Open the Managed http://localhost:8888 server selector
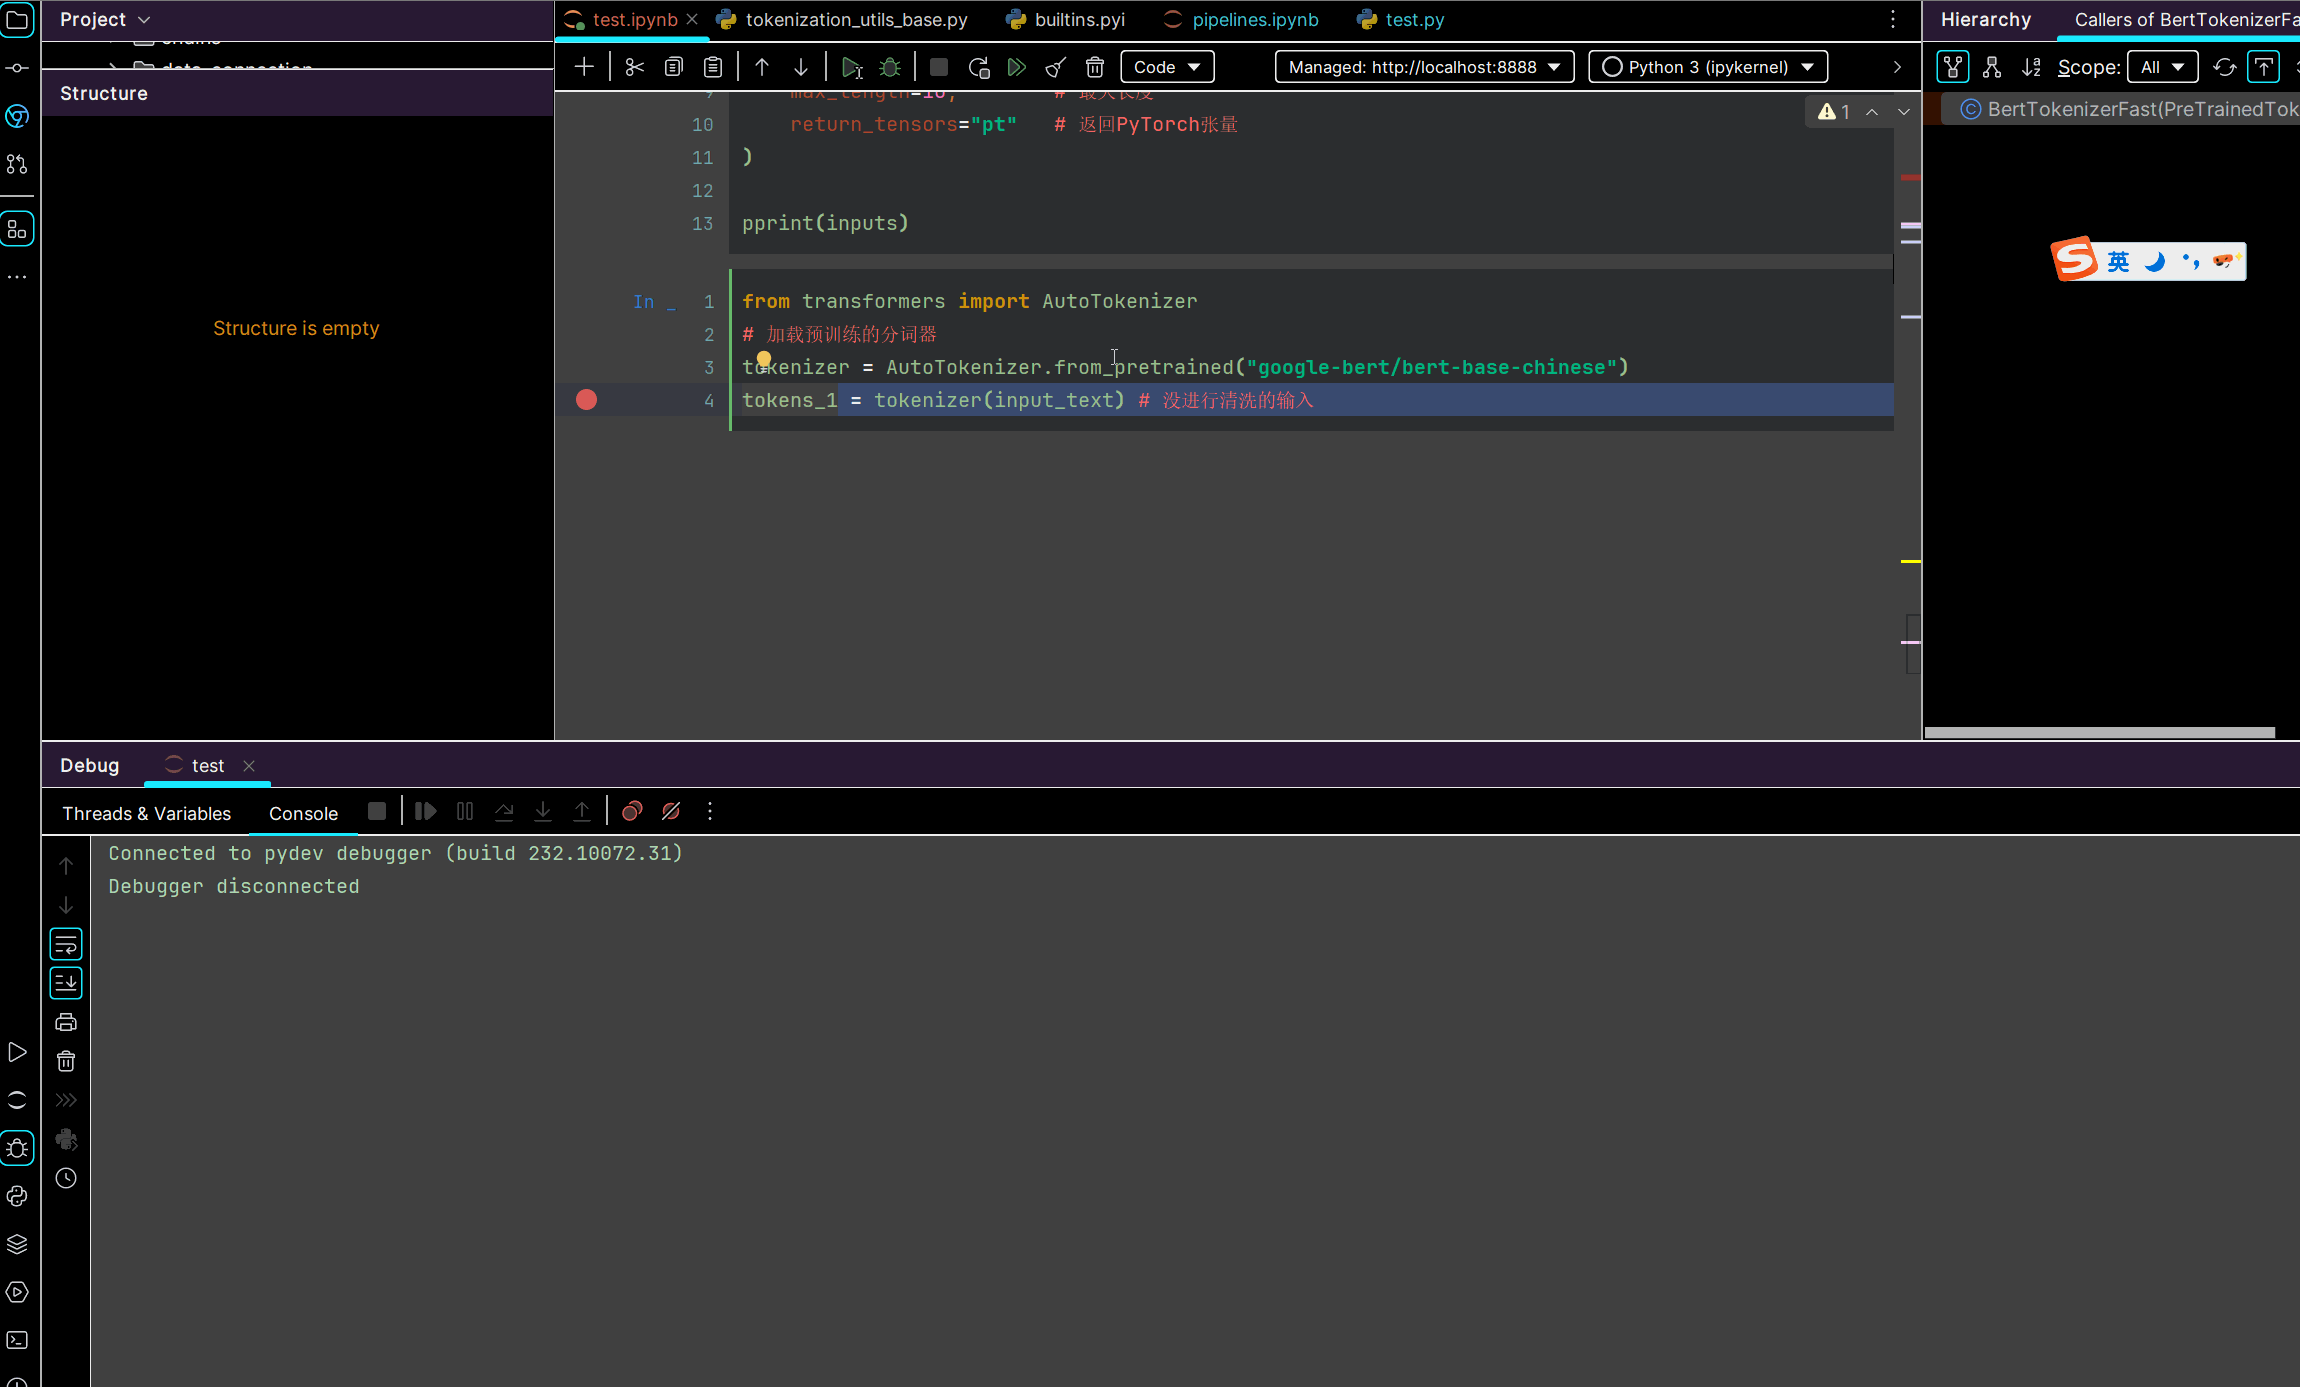2300x1387 pixels. 1423,67
